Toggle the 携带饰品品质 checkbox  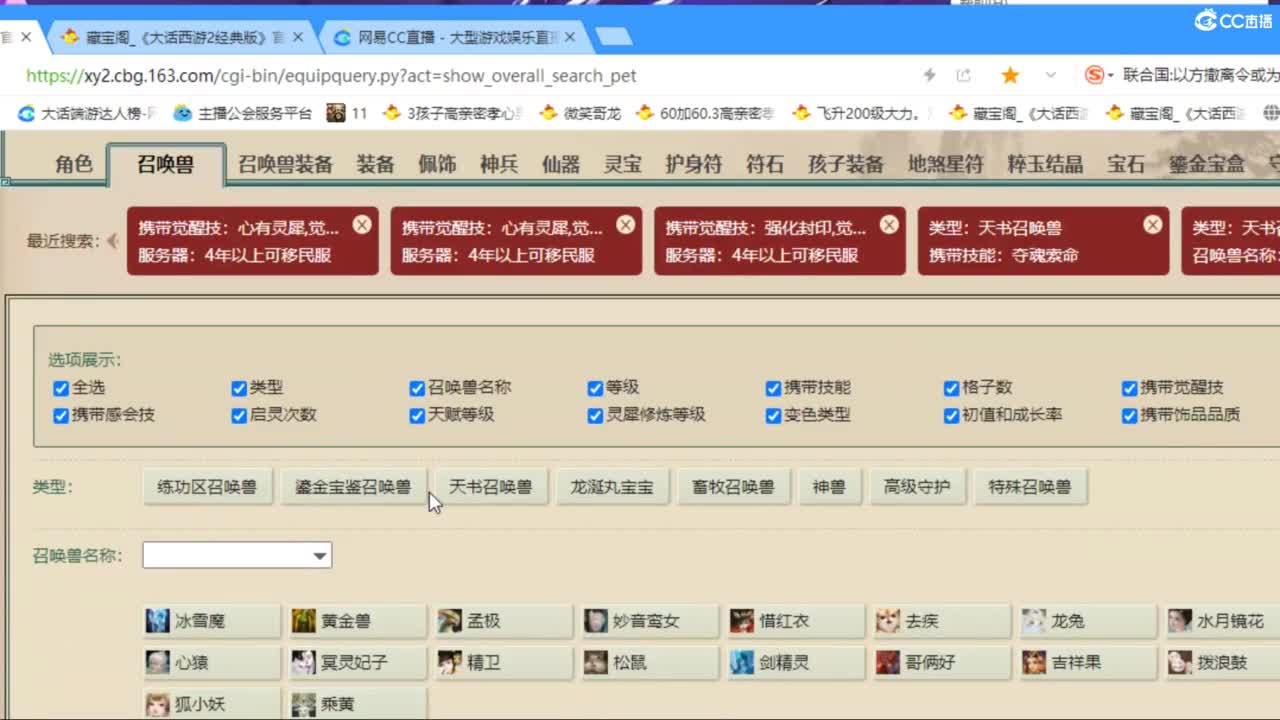[1129, 415]
